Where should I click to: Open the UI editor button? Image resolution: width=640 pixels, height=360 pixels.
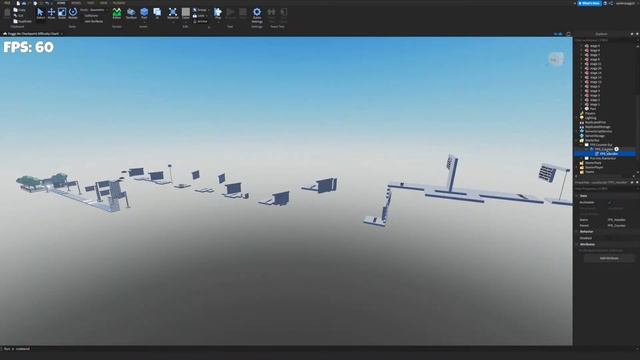pyautogui.click(x=157, y=13)
